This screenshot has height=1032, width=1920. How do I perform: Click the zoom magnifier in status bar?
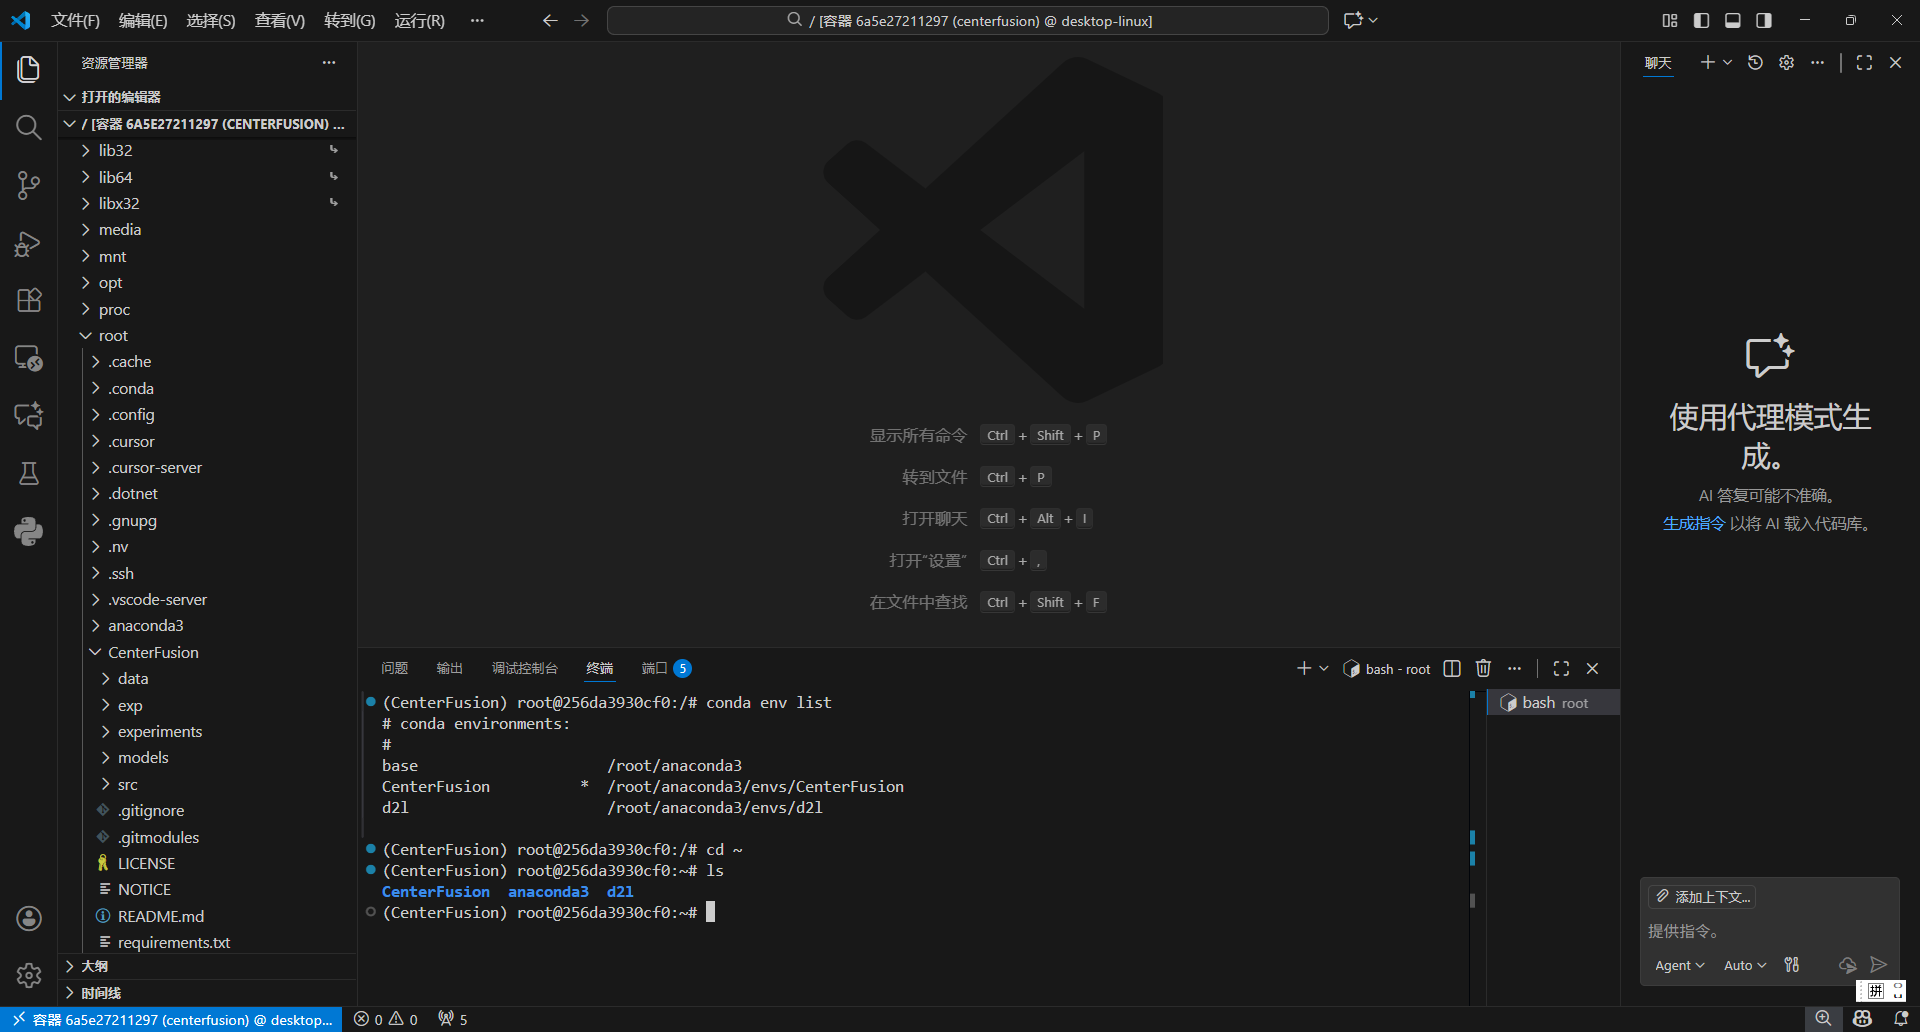pyautogui.click(x=1824, y=1019)
